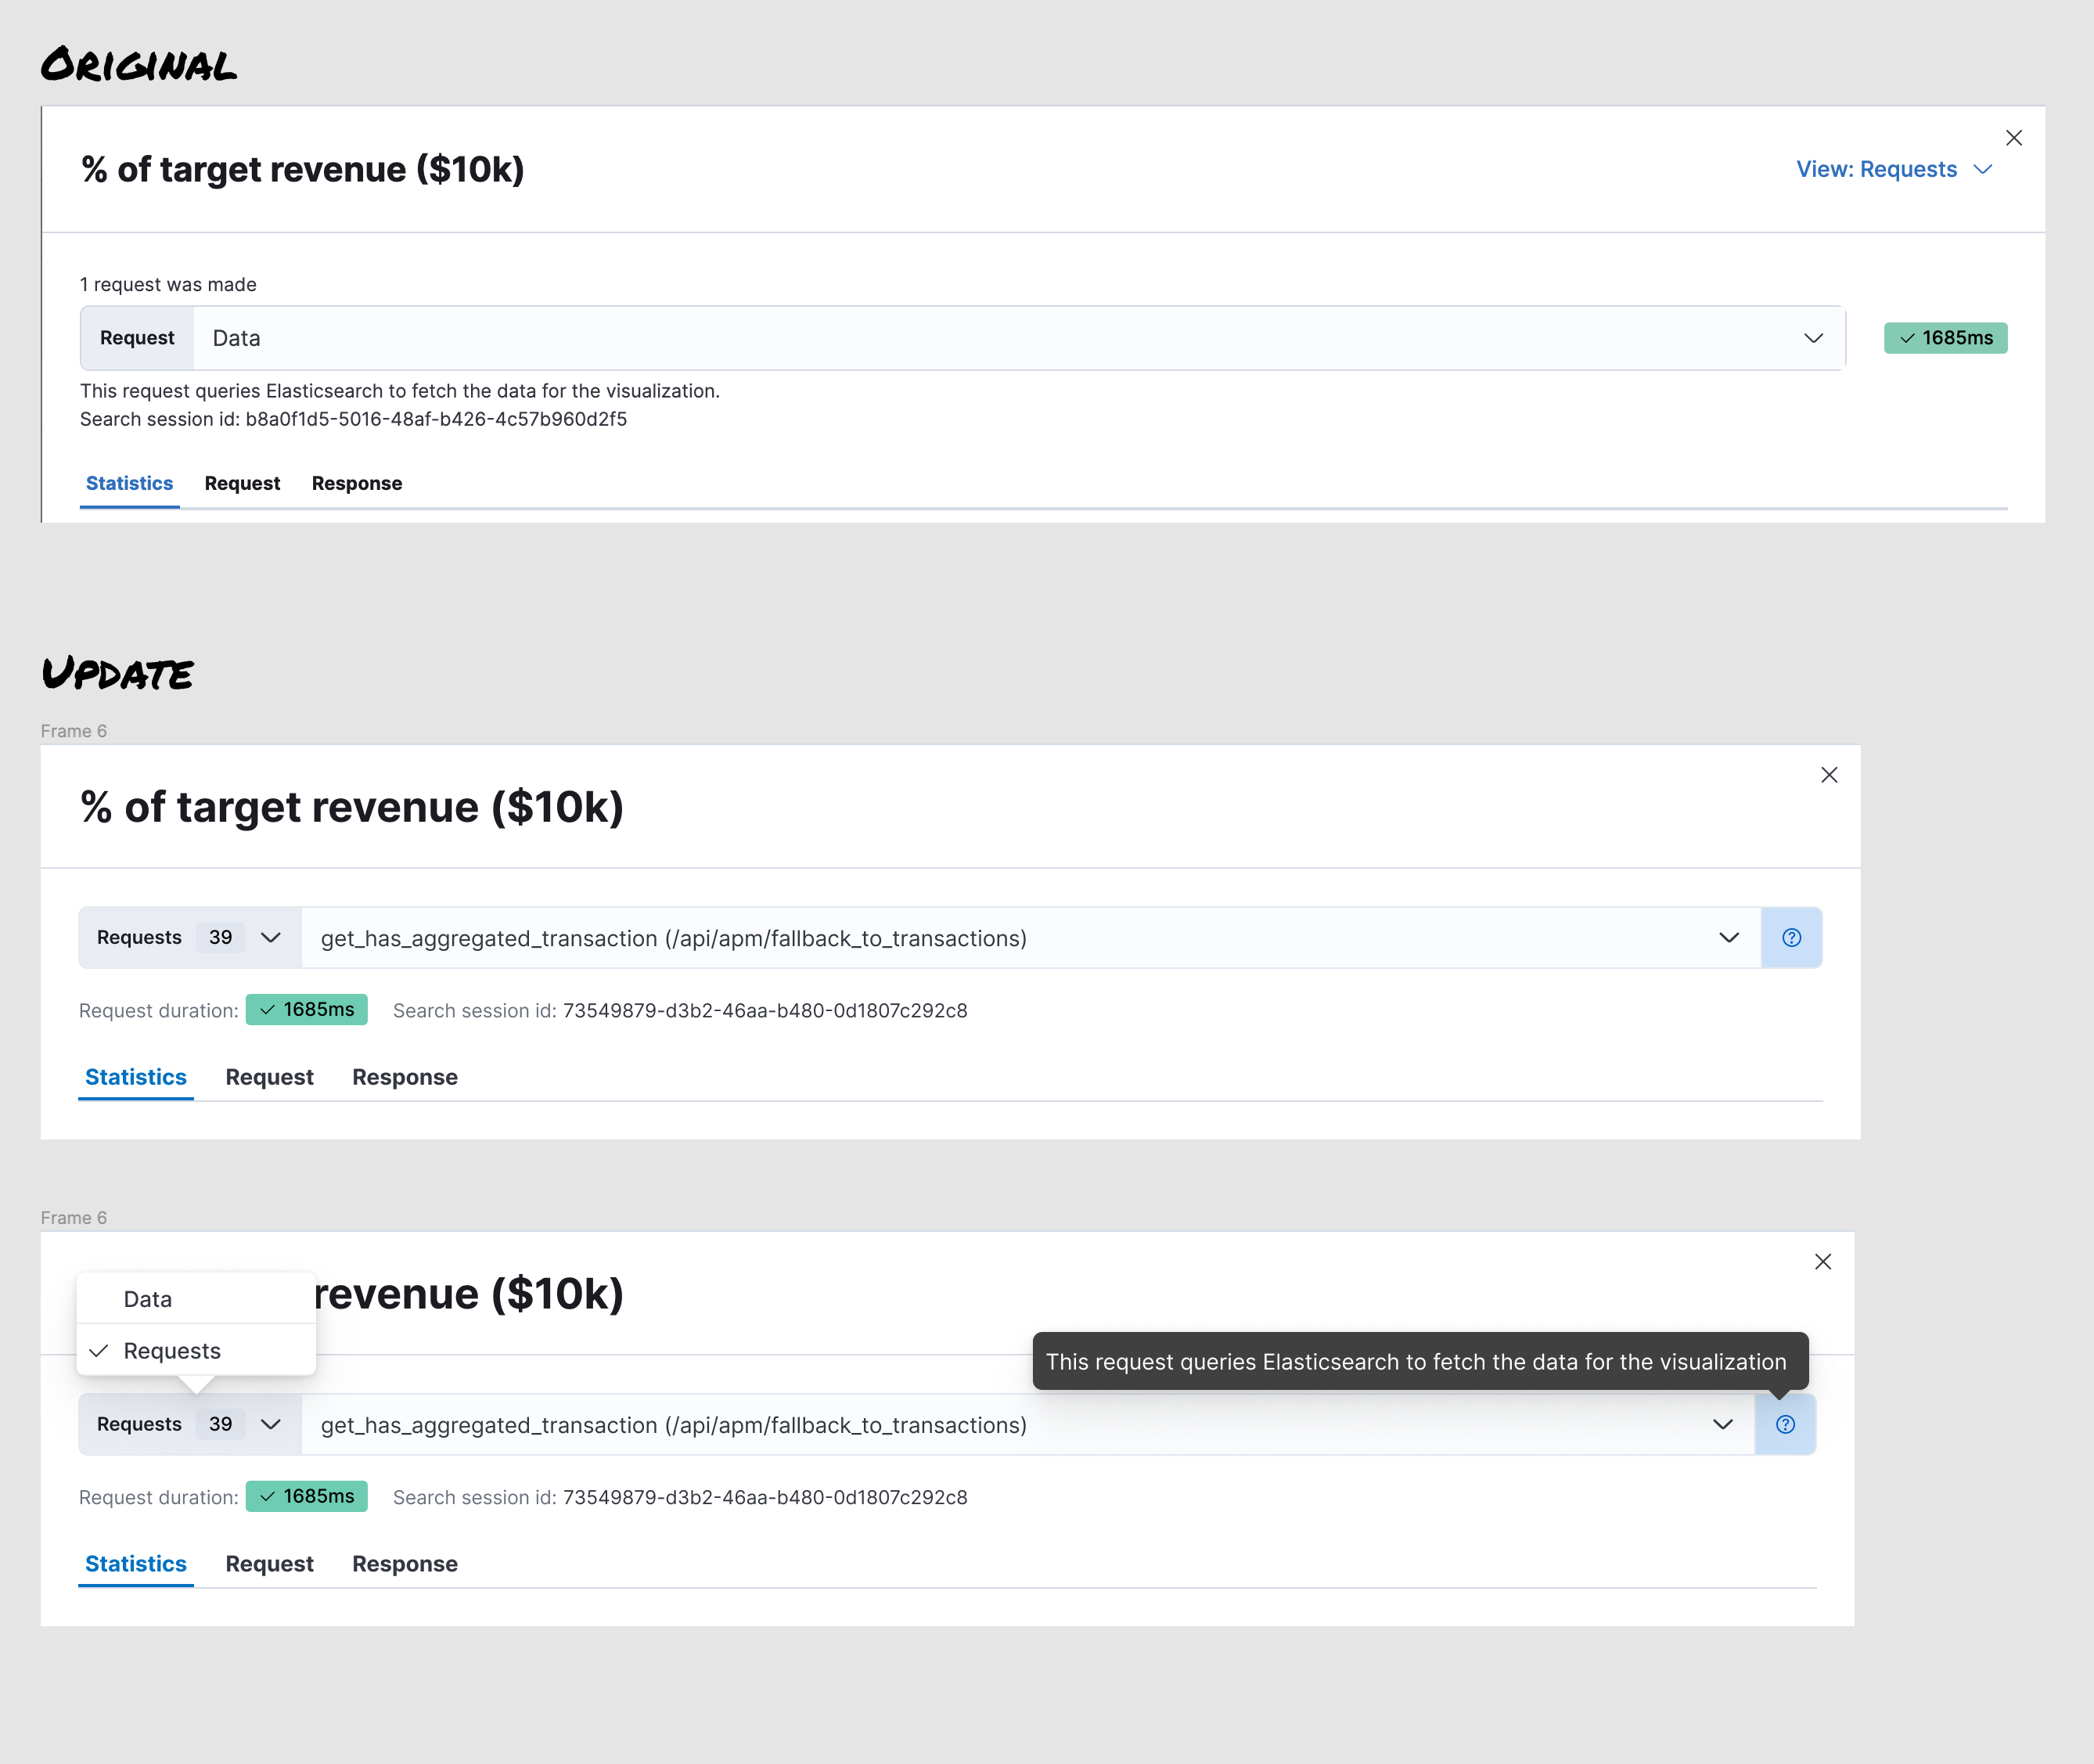The height and width of the screenshot is (1764, 2094).
Task: Choose Data option in popup menu
Action: point(148,1299)
